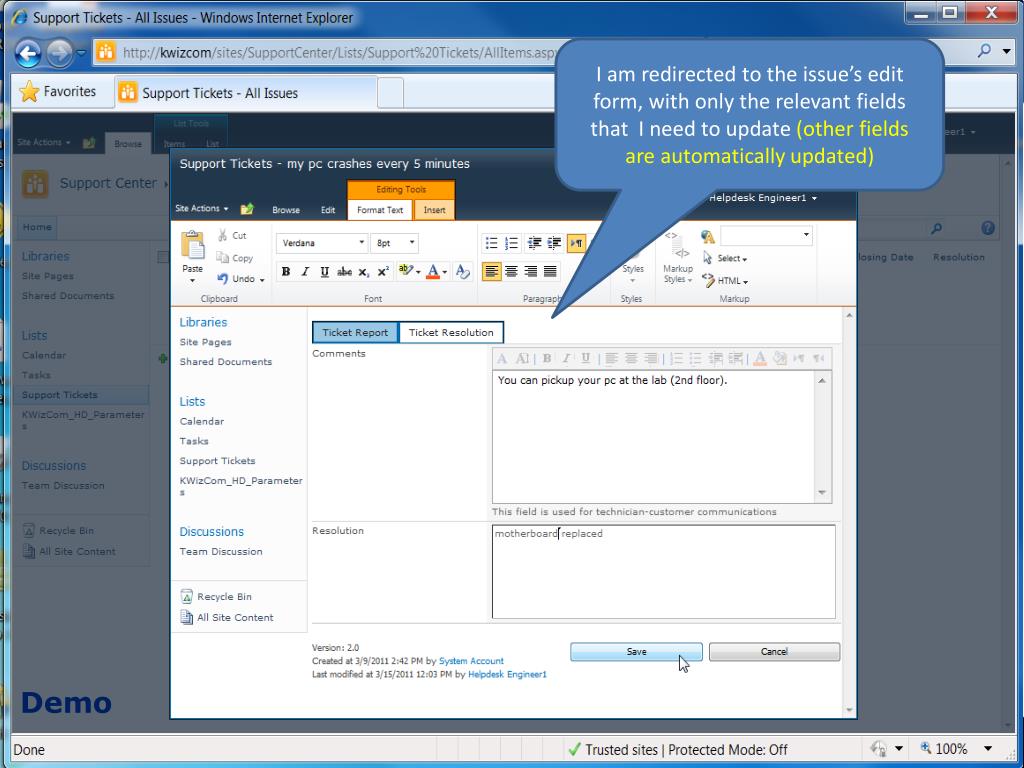1024x768 pixels.
Task: Click the Copy icon in the Clipboard group
Action: coord(223,258)
